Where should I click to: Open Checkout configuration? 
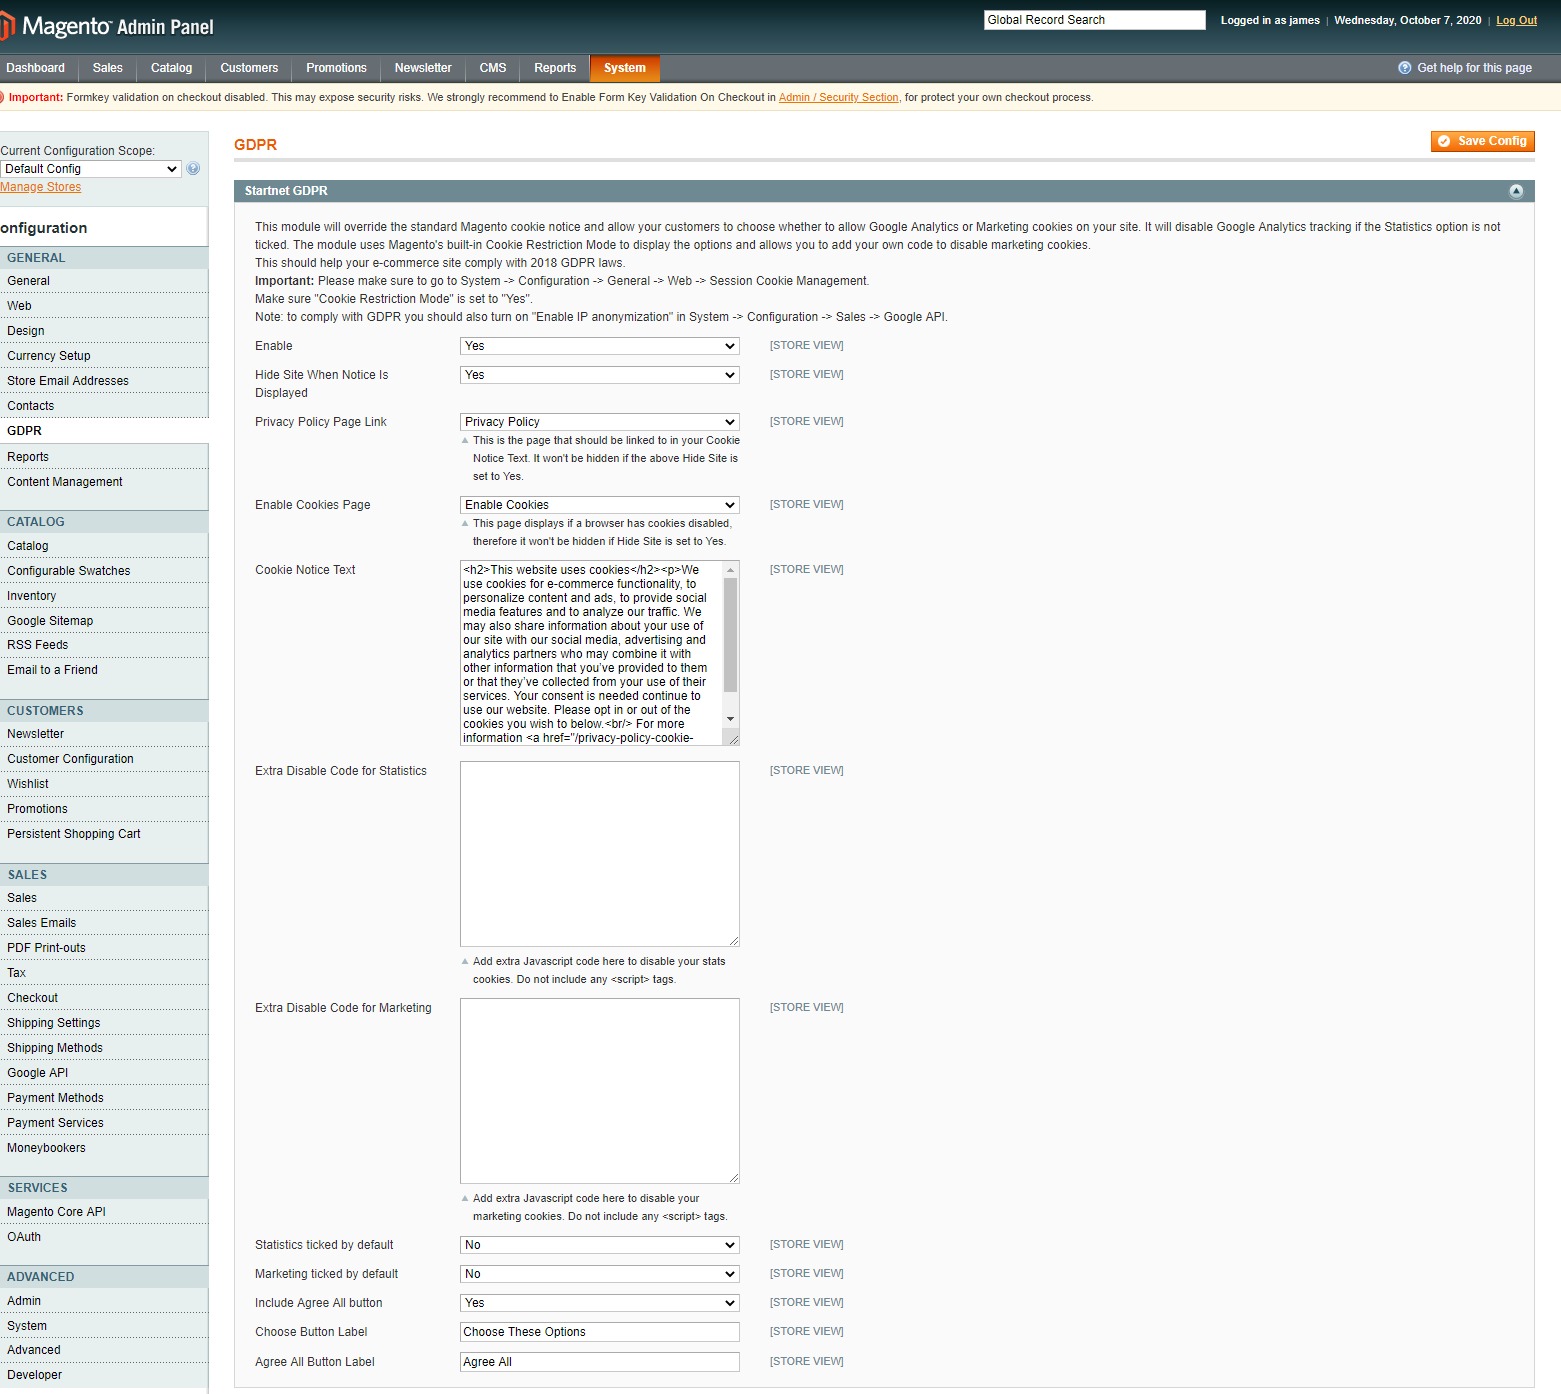point(104,998)
